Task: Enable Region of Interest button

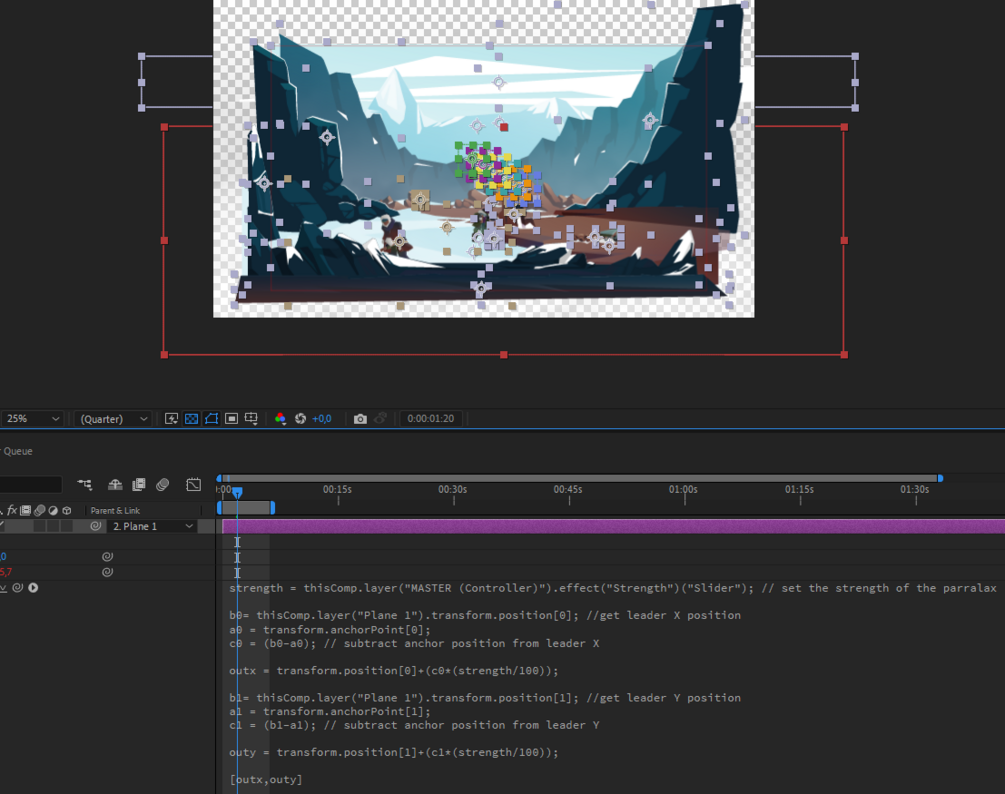Action: pyautogui.click(x=231, y=418)
